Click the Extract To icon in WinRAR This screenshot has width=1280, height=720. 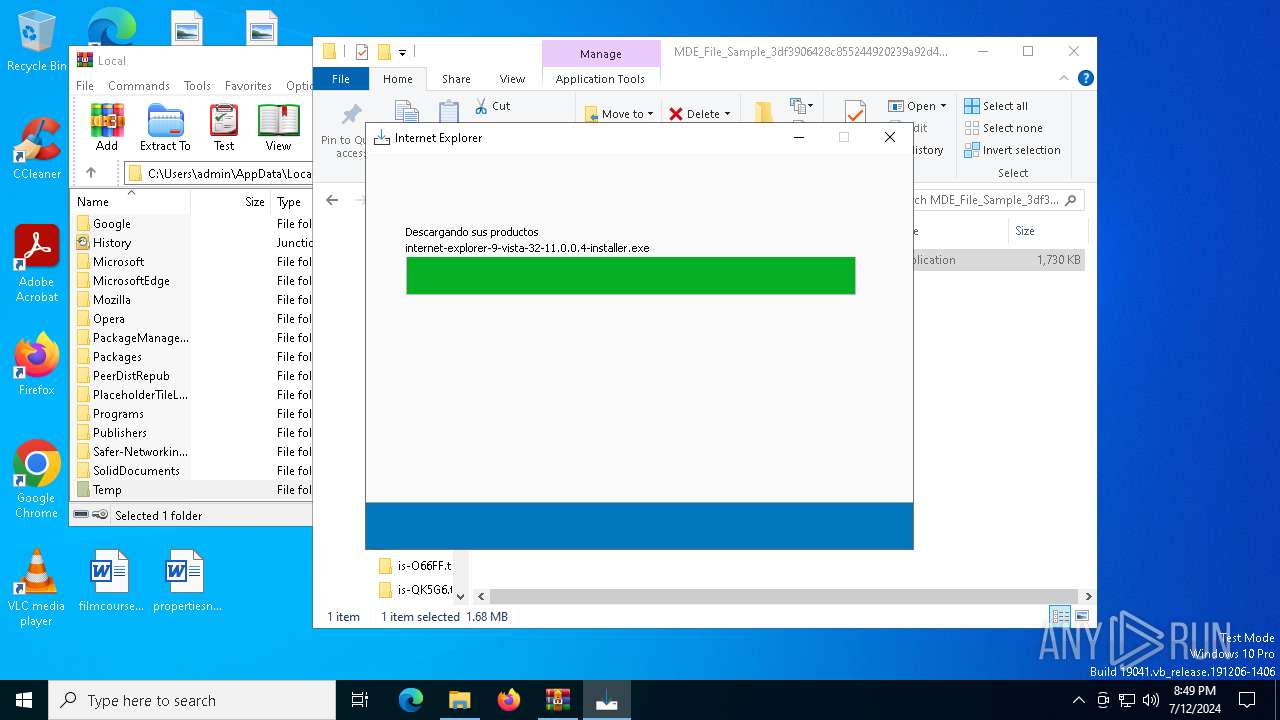point(165,127)
